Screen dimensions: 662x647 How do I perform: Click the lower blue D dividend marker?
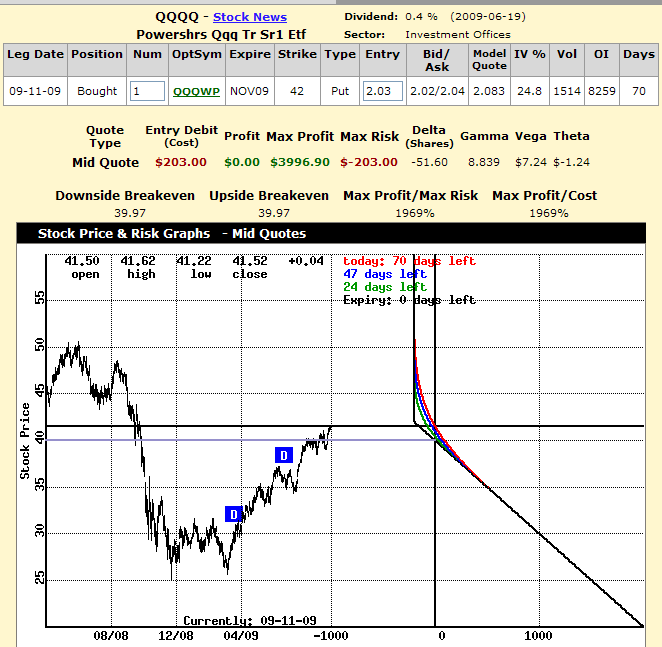[233, 514]
